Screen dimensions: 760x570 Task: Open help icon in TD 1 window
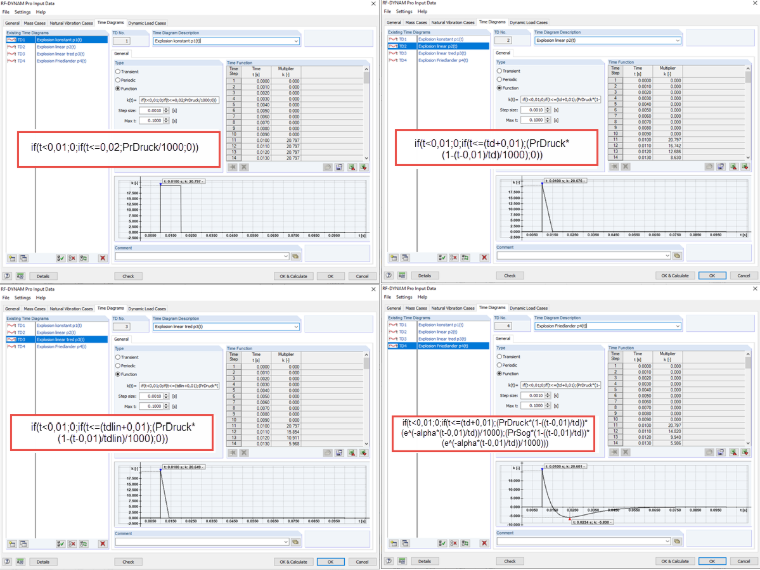(x=7, y=276)
